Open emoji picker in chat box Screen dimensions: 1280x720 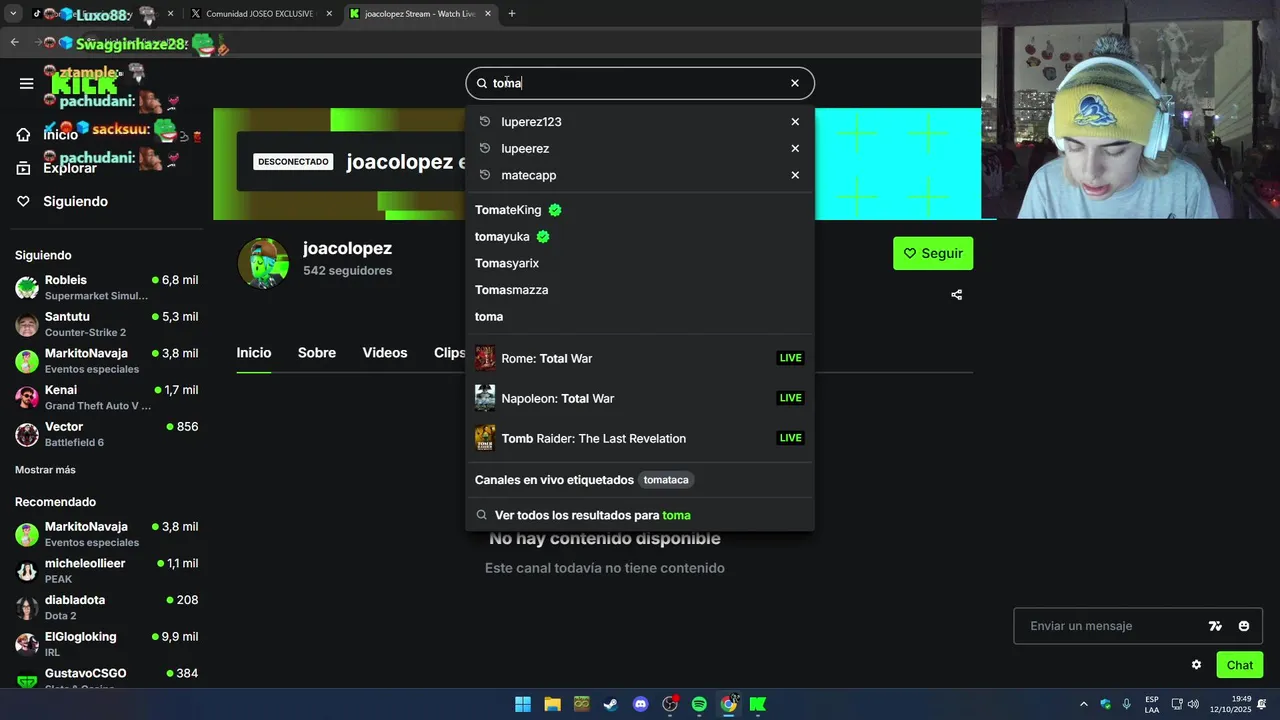click(x=1244, y=626)
